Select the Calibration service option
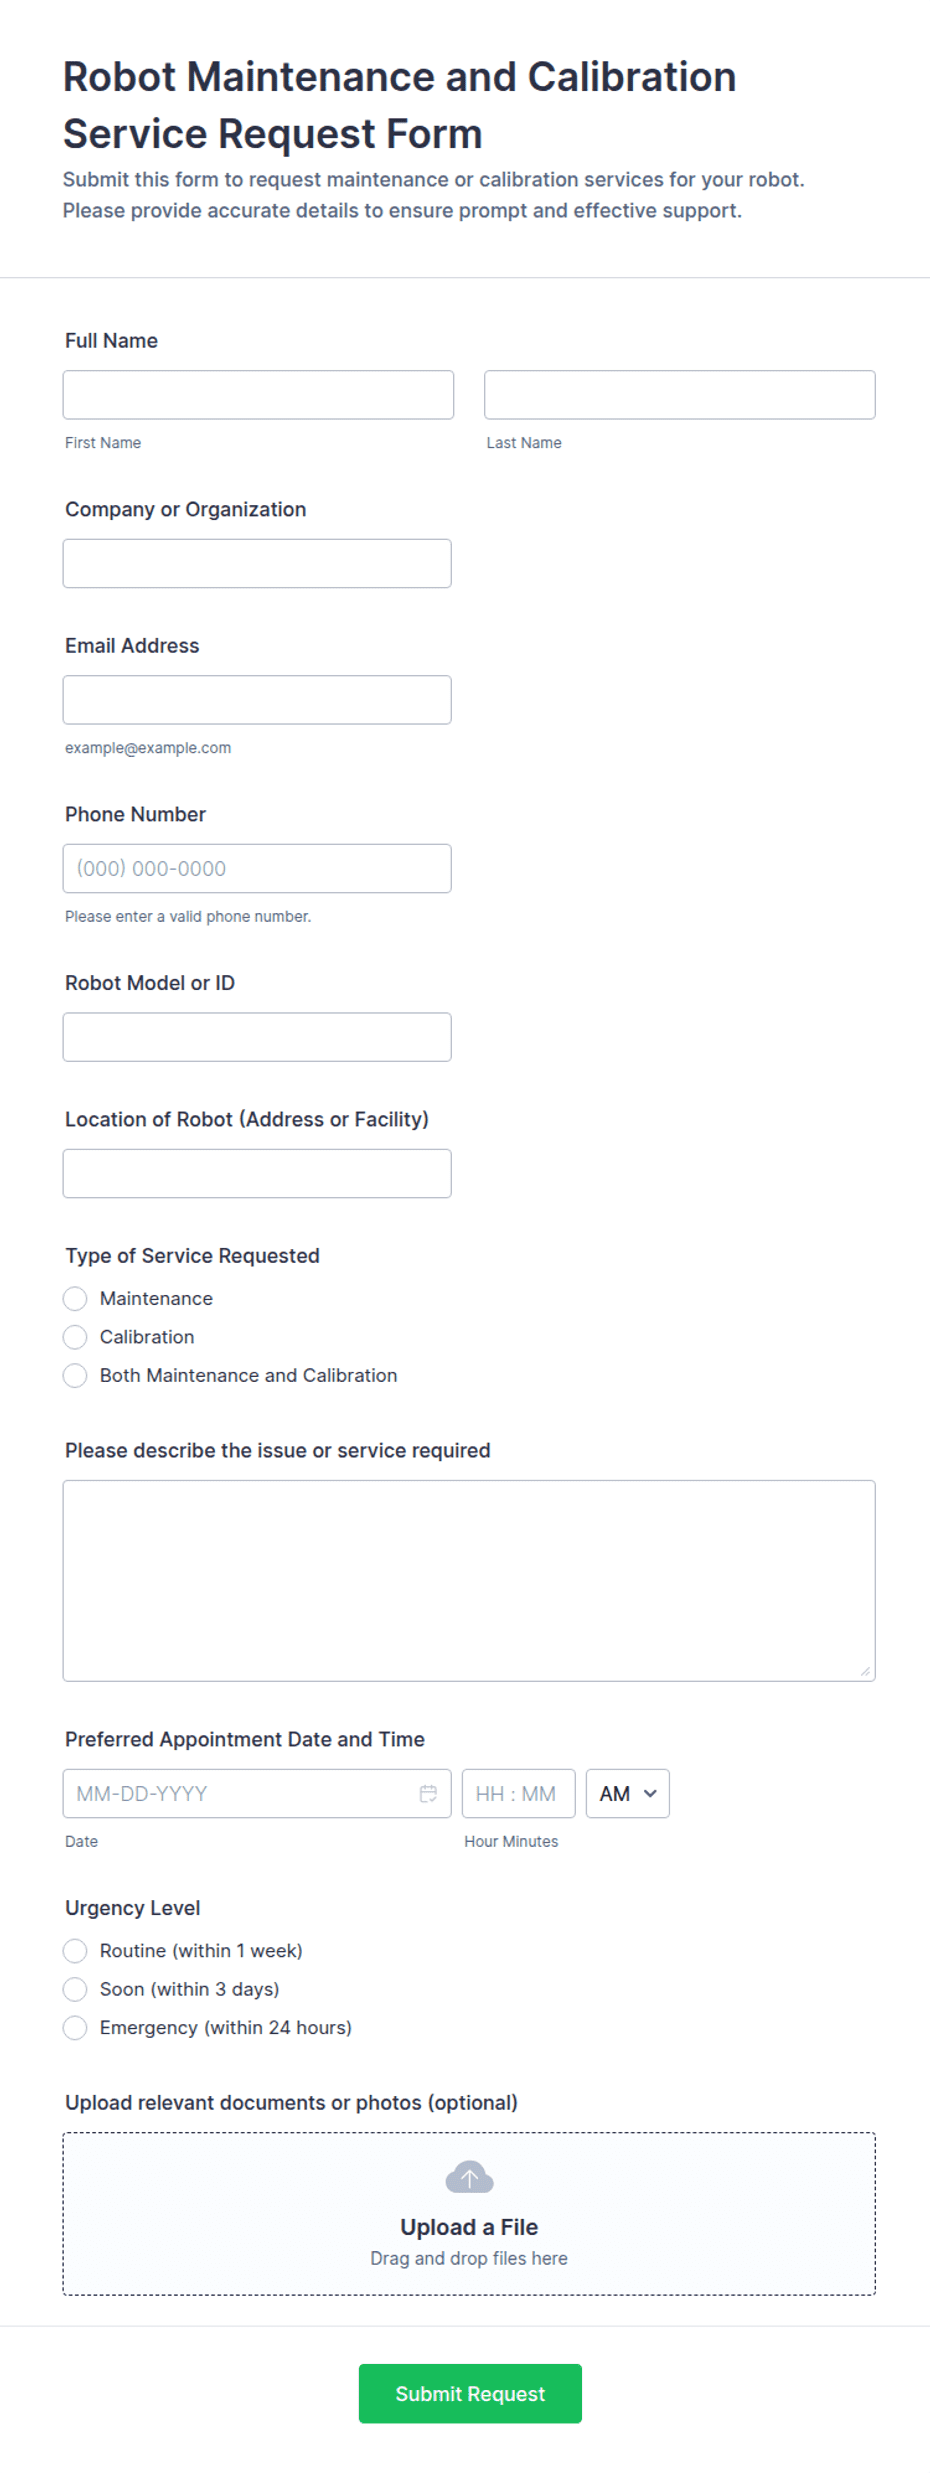930x2473 pixels. click(x=75, y=1337)
